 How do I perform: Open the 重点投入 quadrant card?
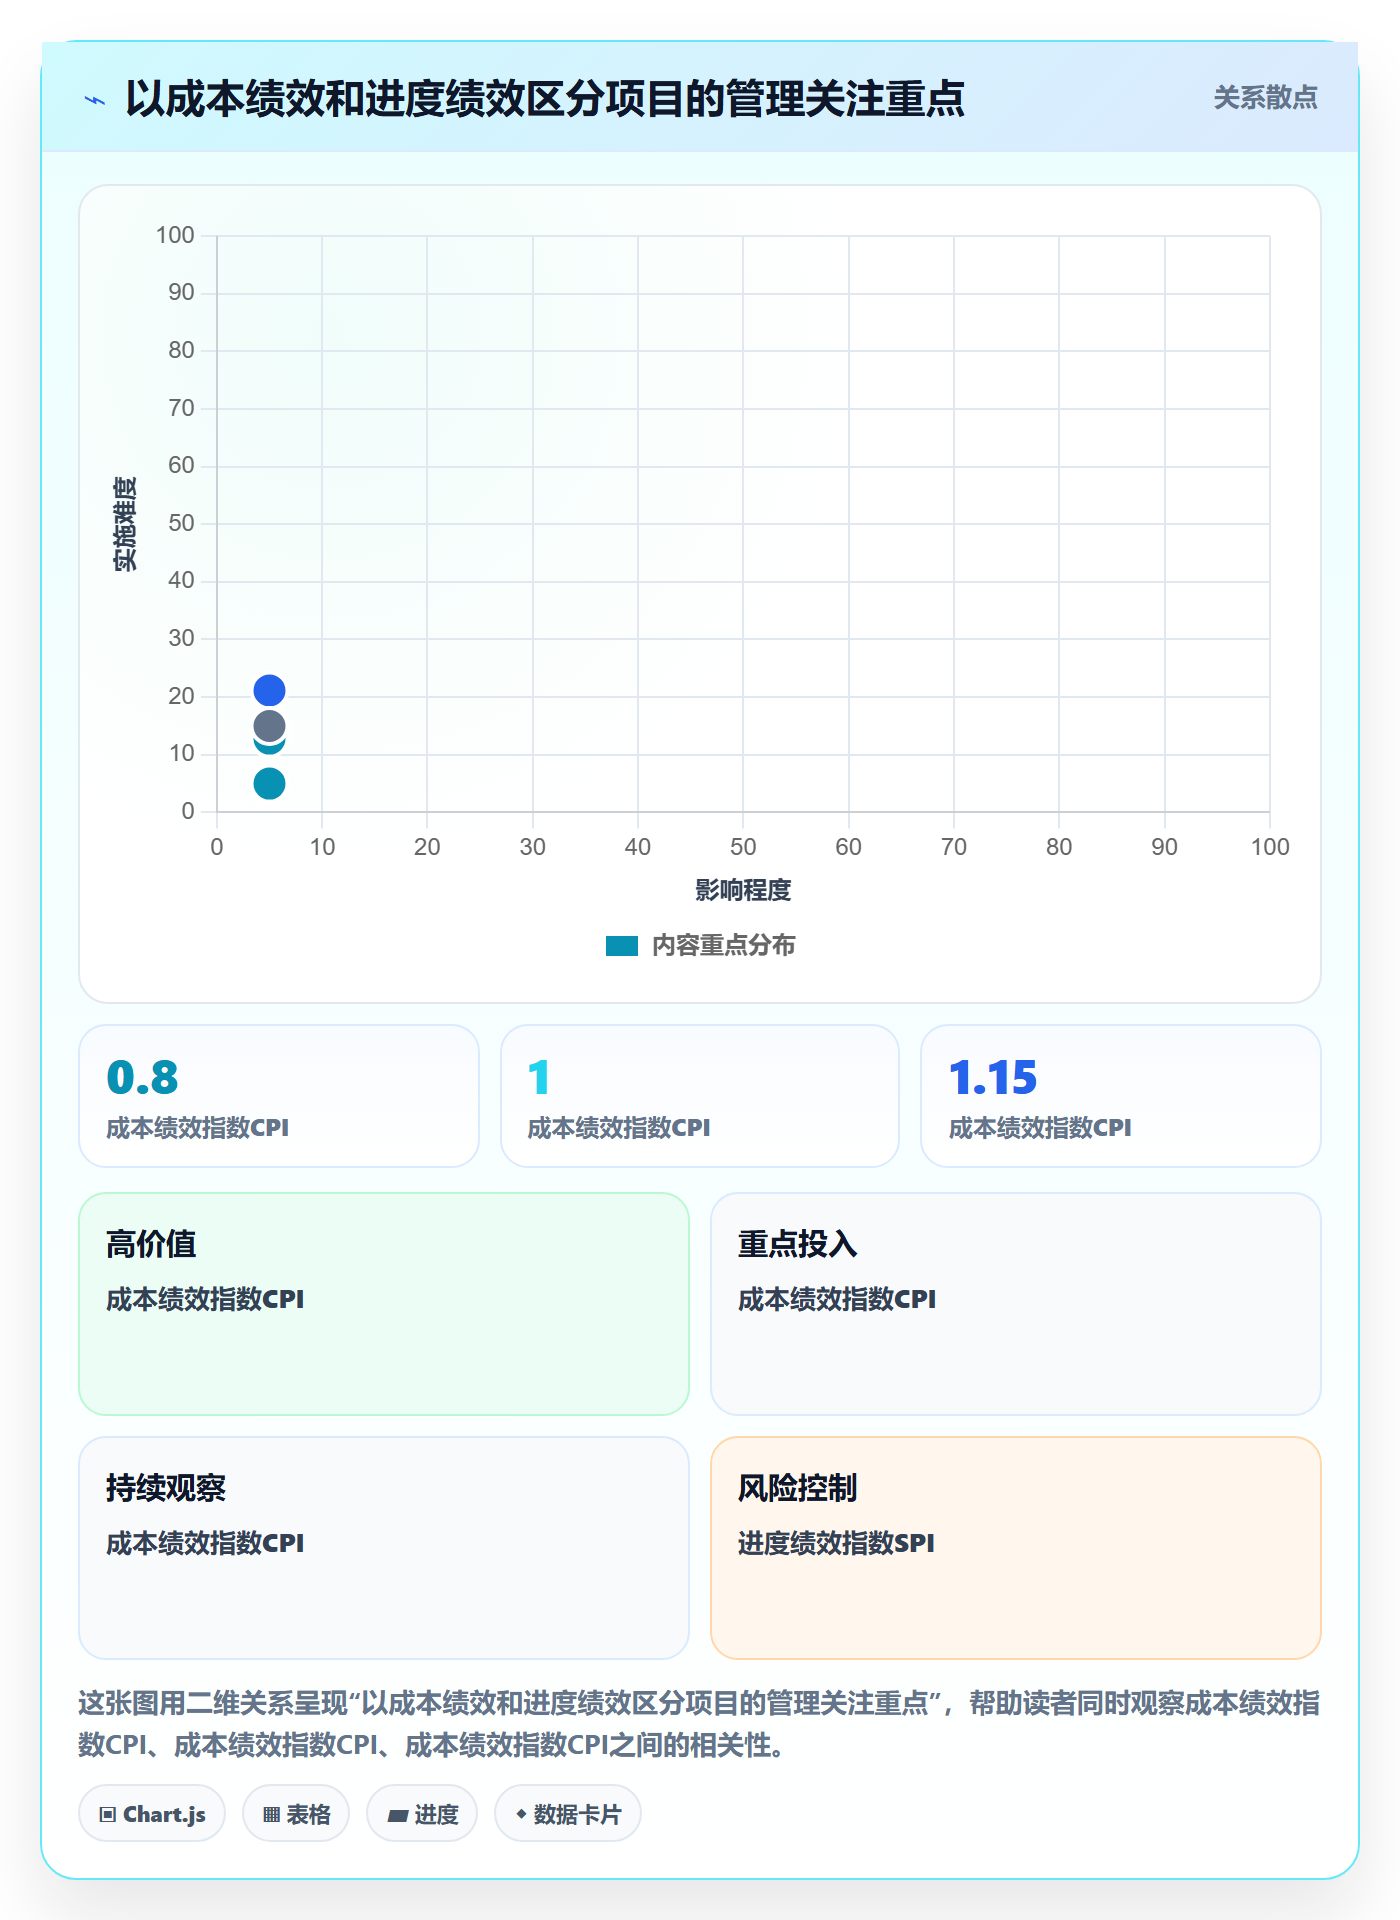pyautogui.click(x=1016, y=1304)
